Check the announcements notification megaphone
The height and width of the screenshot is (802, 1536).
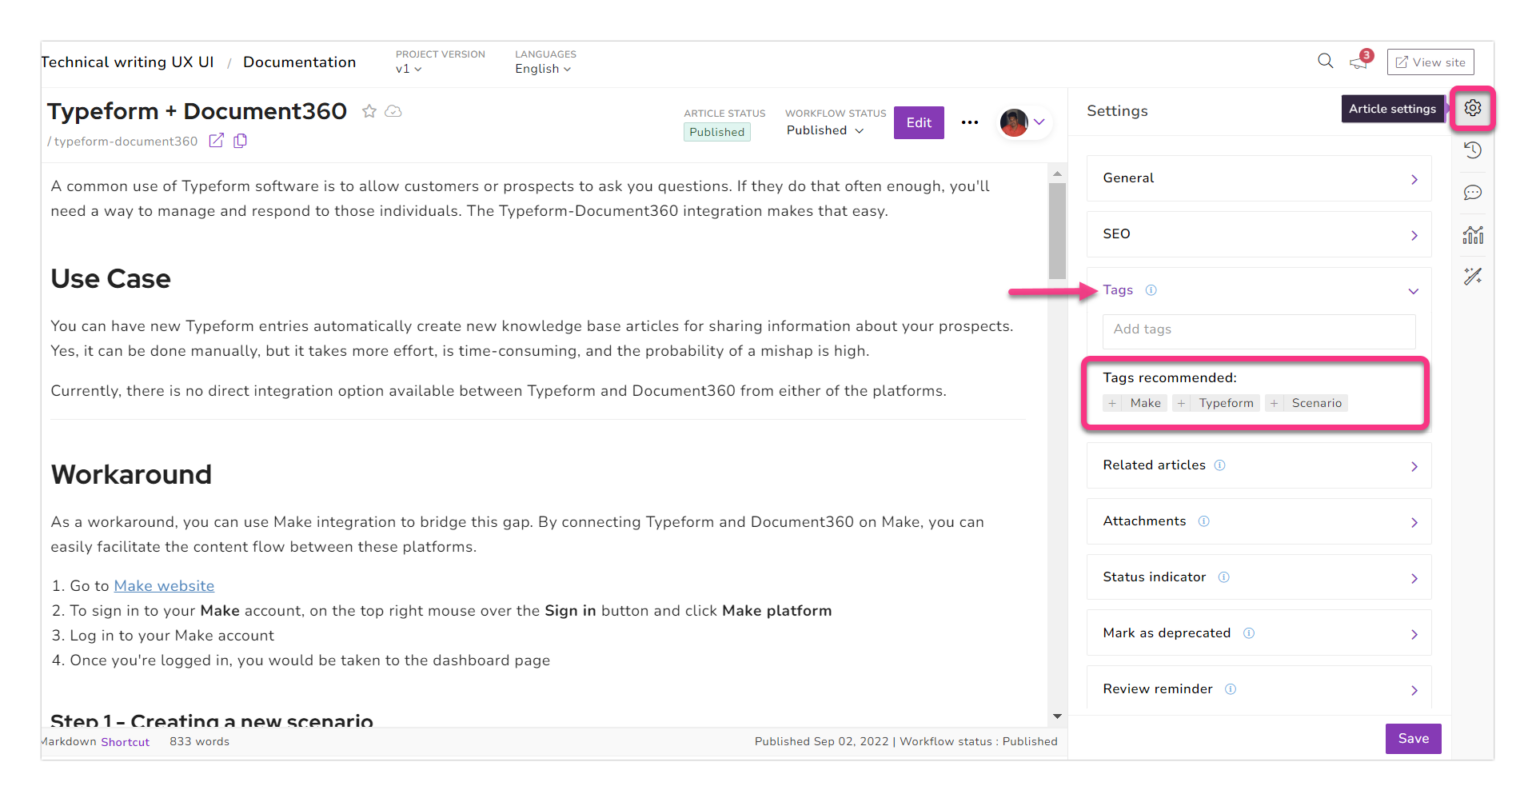tap(1358, 62)
